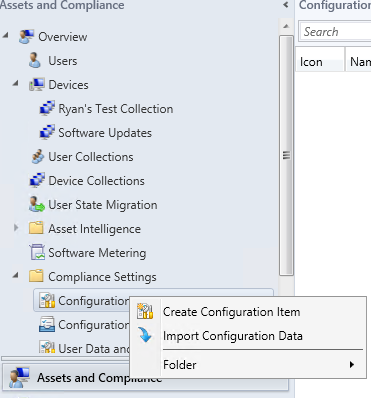This screenshot has width=371, height=398.
Task: Click Ryan's Test Collection icon
Action: (x=47, y=109)
